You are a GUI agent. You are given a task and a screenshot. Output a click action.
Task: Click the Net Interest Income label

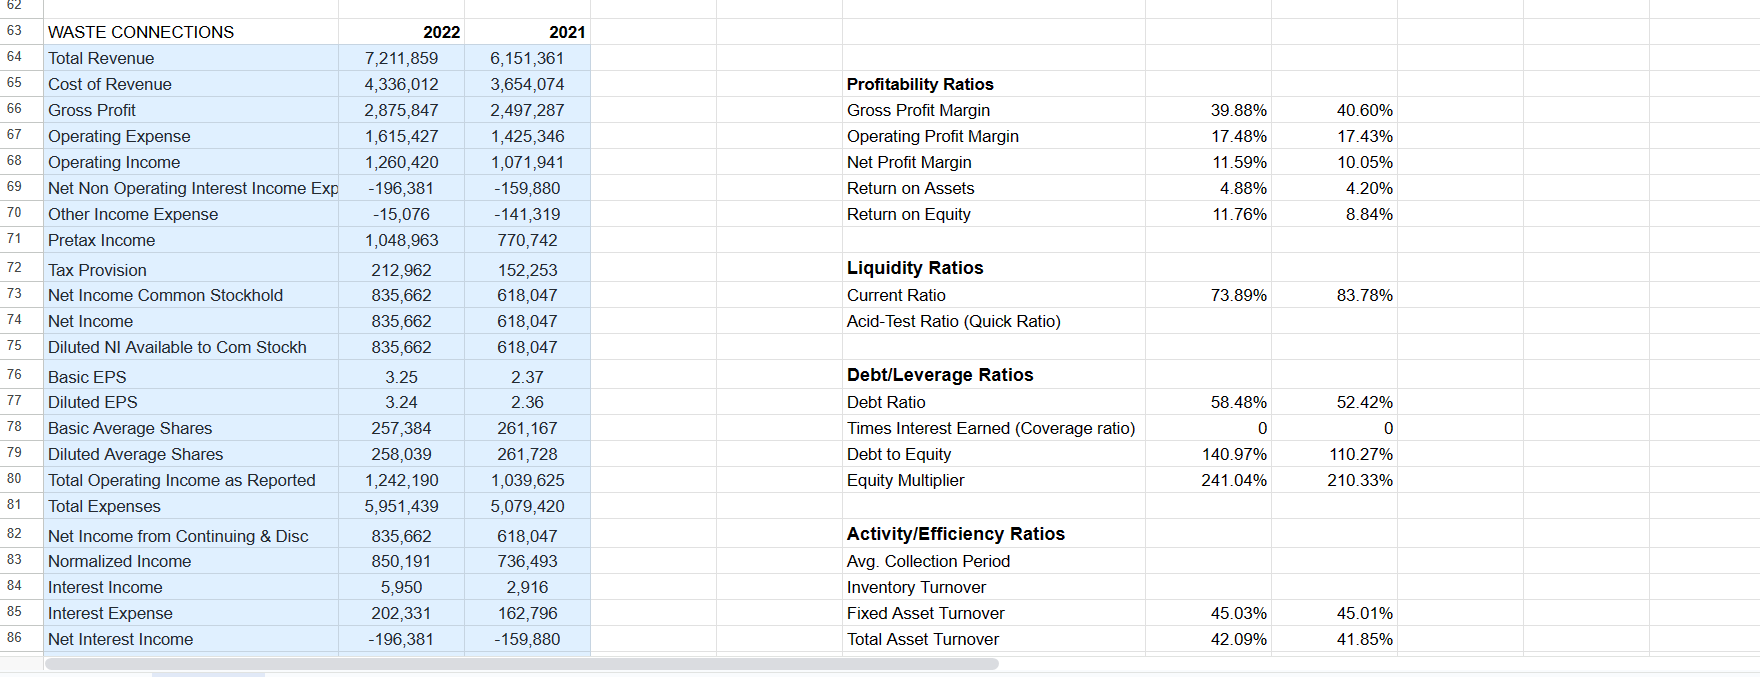tap(121, 639)
